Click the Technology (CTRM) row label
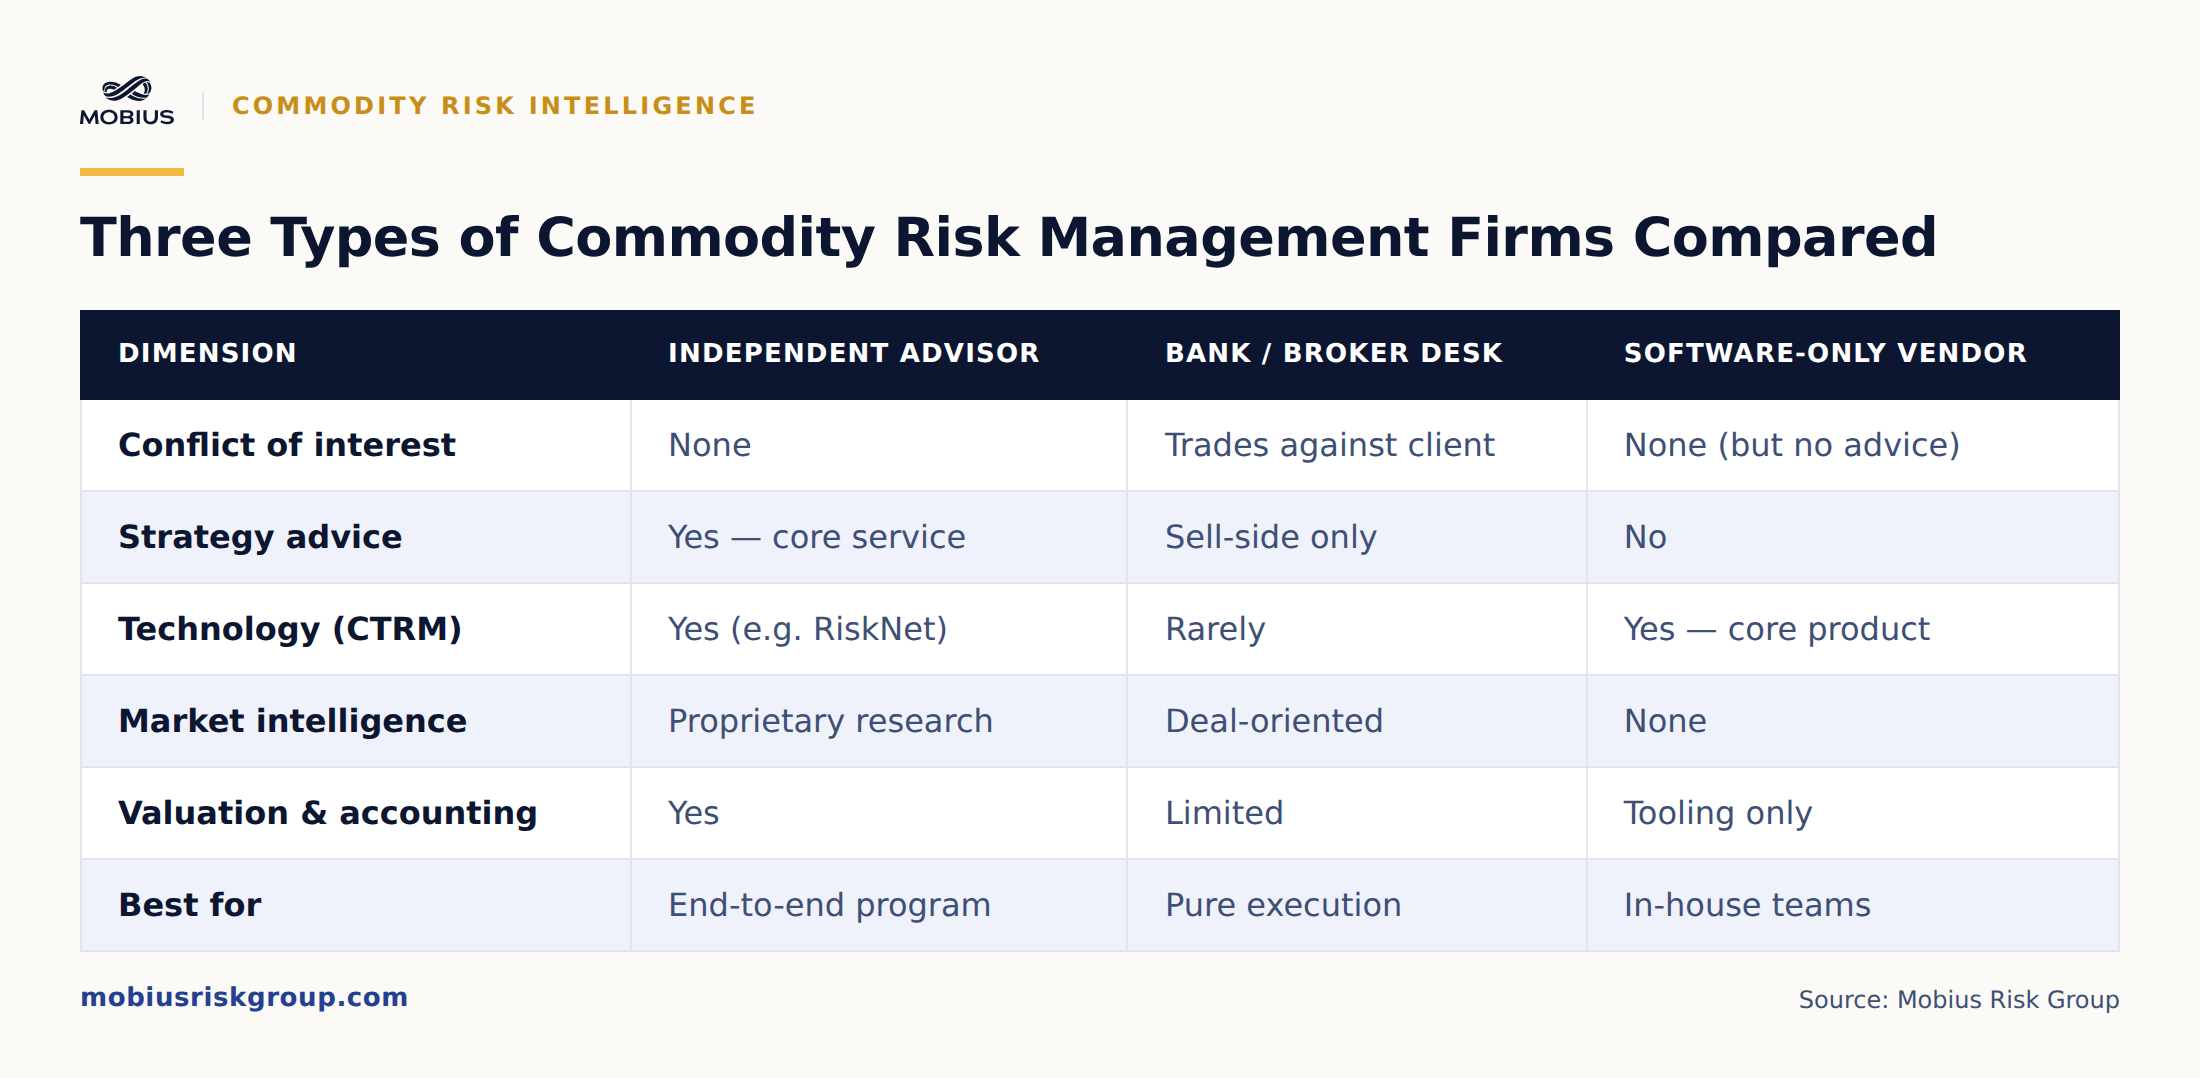The width and height of the screenshot is (2200, 1078). coord(290,629)
